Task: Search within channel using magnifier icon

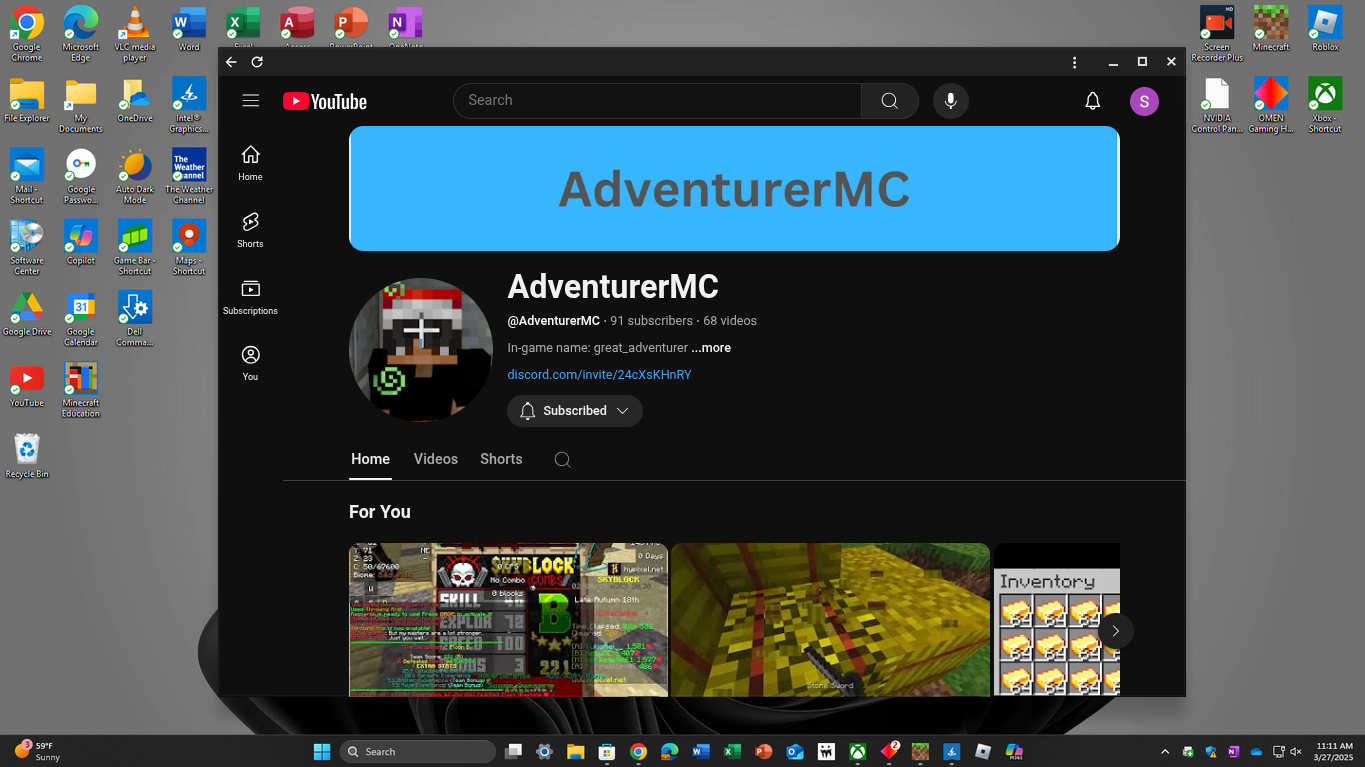Action: (x=563, y=460)
